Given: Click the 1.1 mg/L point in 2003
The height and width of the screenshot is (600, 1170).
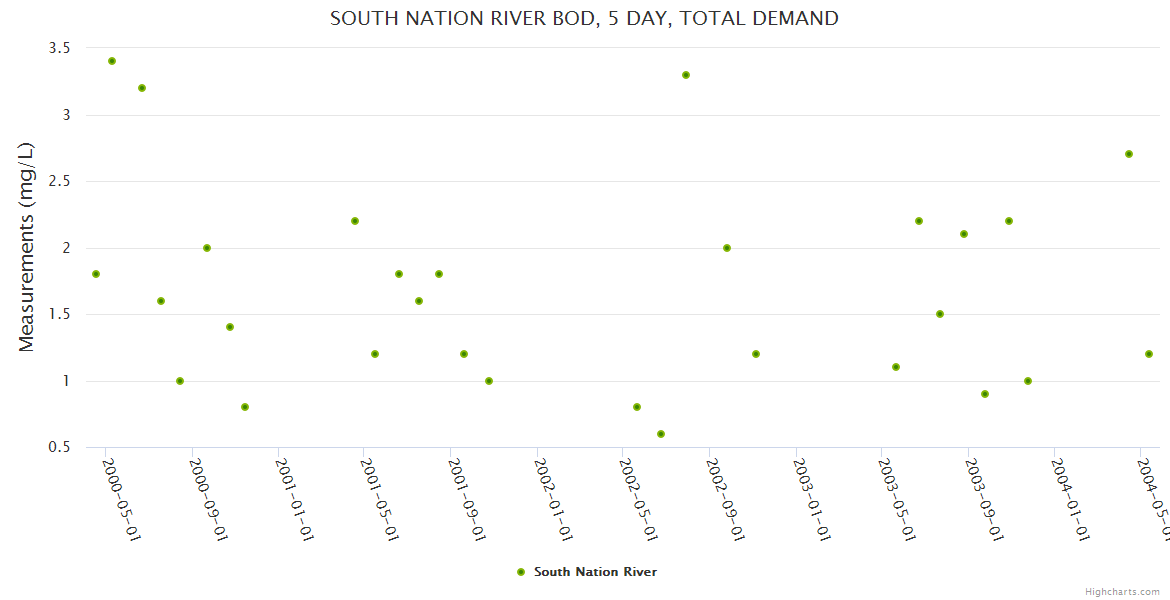Looking at the screenshot, I should click(x=896, y=367).
